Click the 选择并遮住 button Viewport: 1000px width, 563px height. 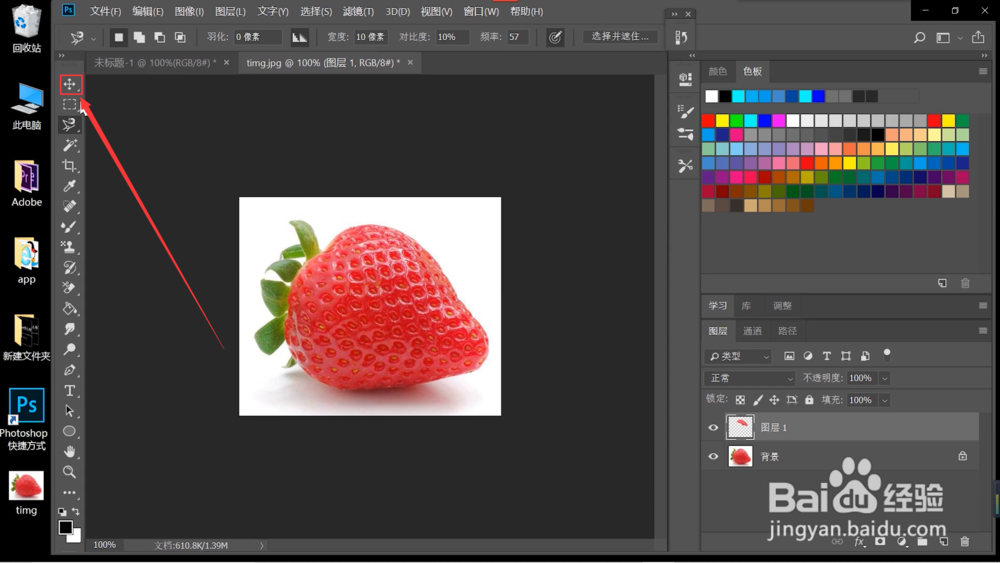(x=620, y=36)
